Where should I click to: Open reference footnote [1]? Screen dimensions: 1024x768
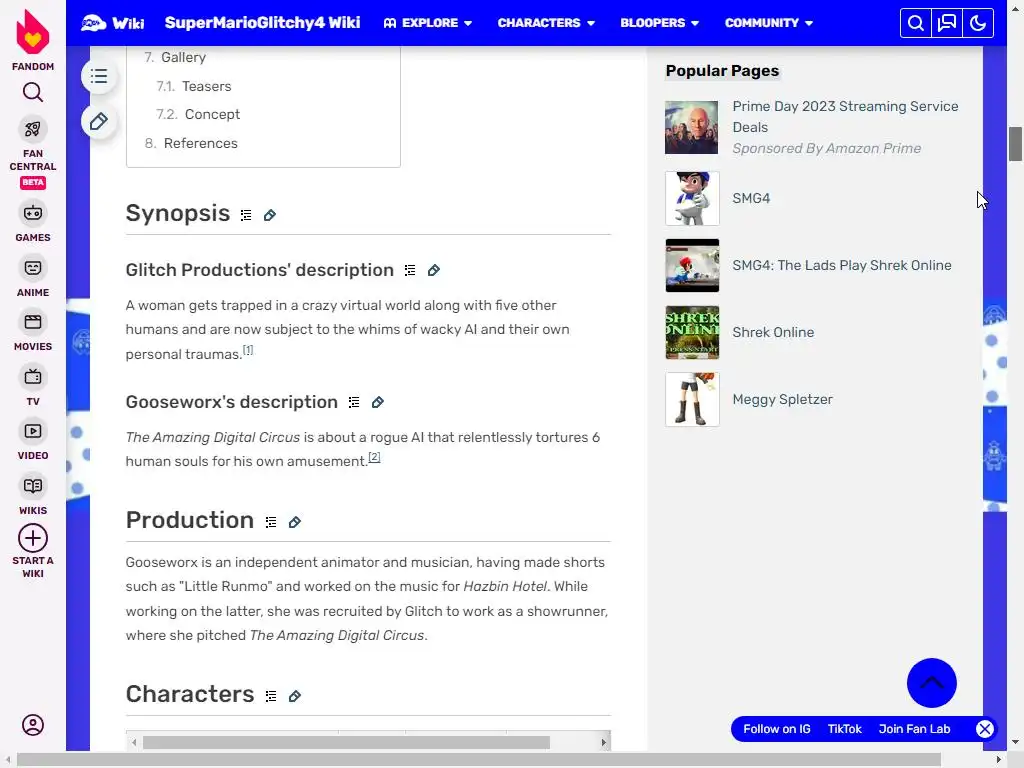[248, 350]
